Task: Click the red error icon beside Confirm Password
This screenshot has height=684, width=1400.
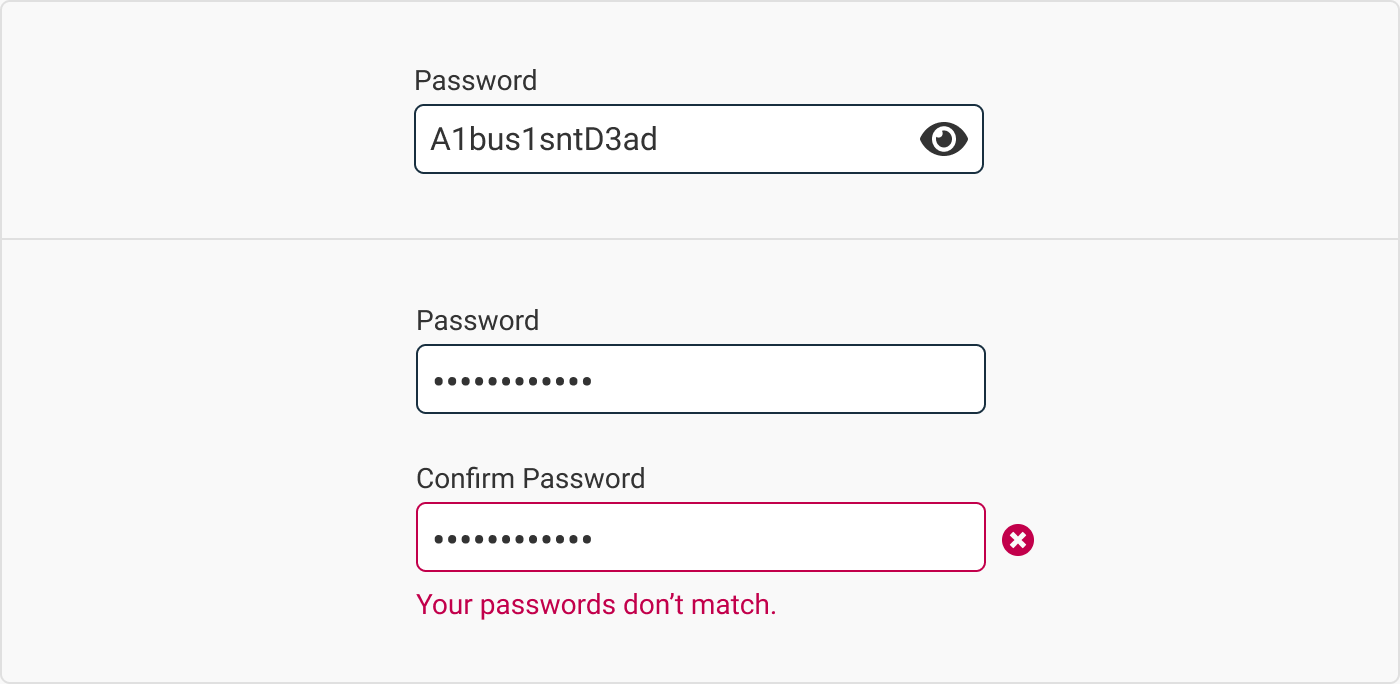Action: [x=1018, y=540]
